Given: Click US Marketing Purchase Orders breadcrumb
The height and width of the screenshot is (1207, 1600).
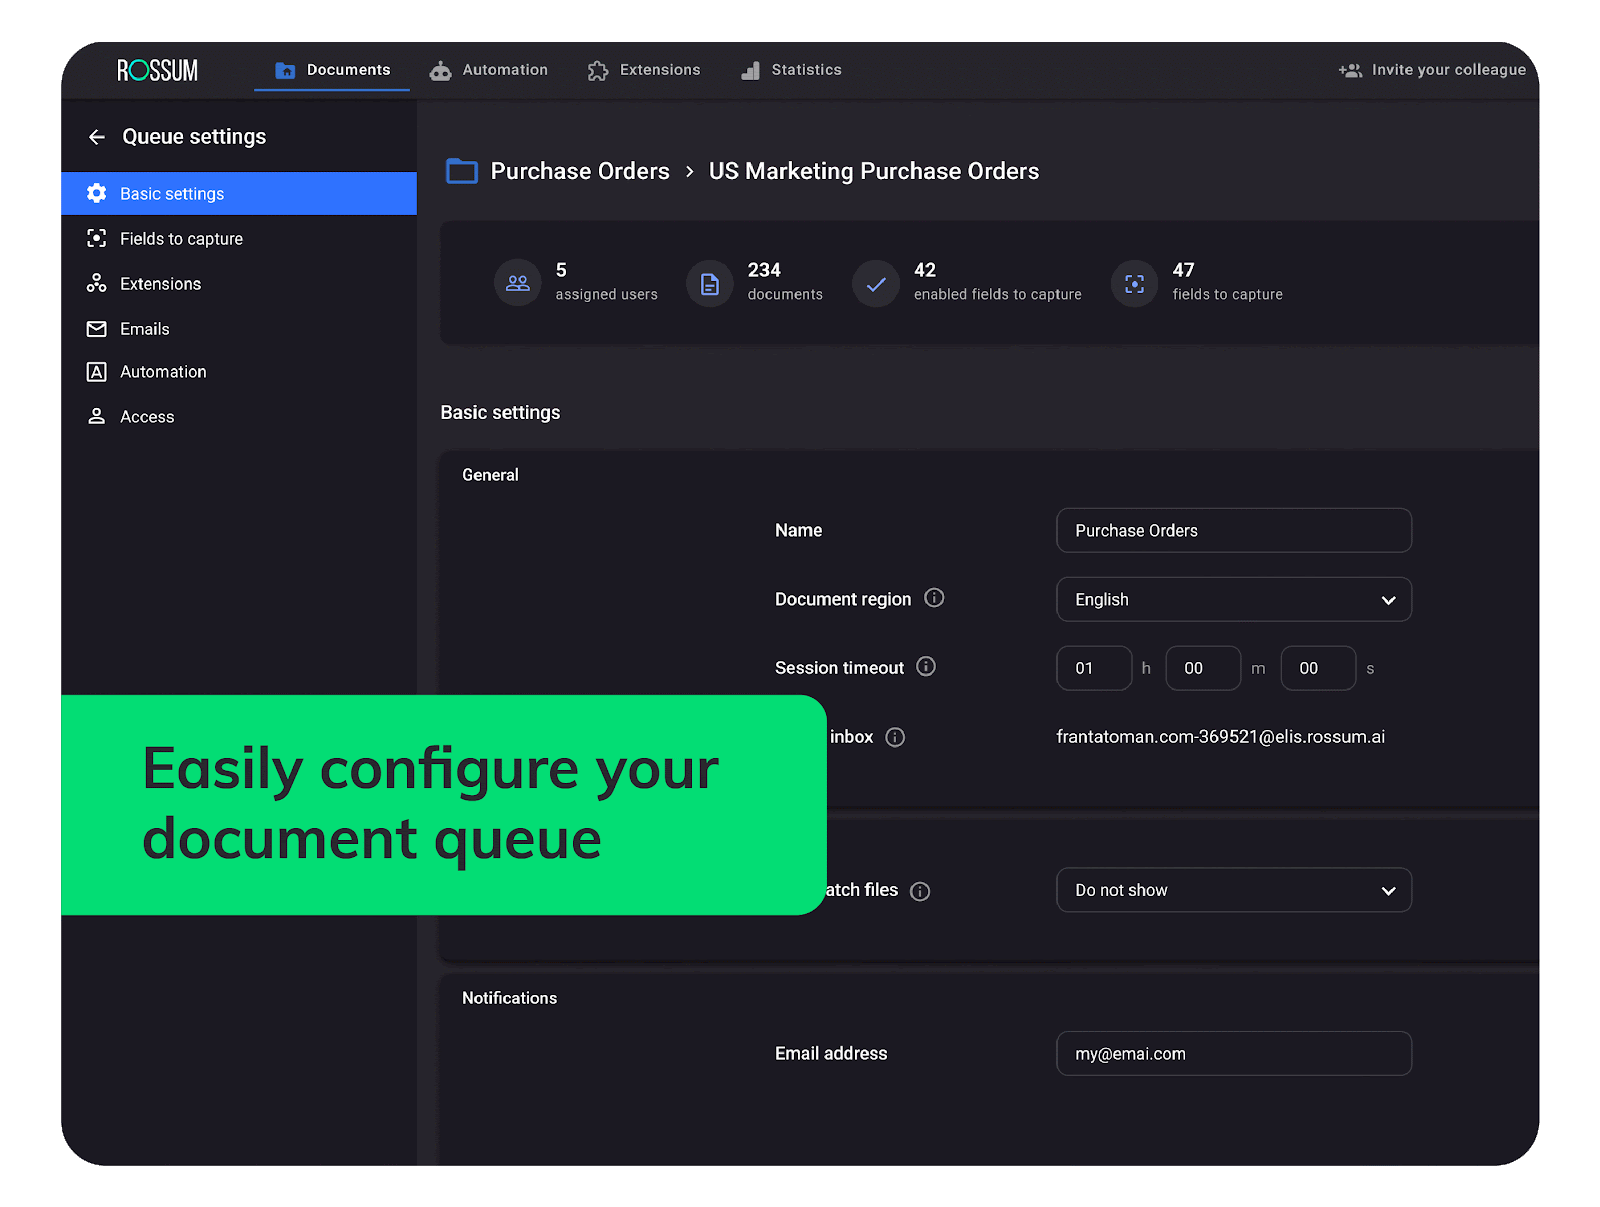Looking at the screenshot, I should click(874, 171).
